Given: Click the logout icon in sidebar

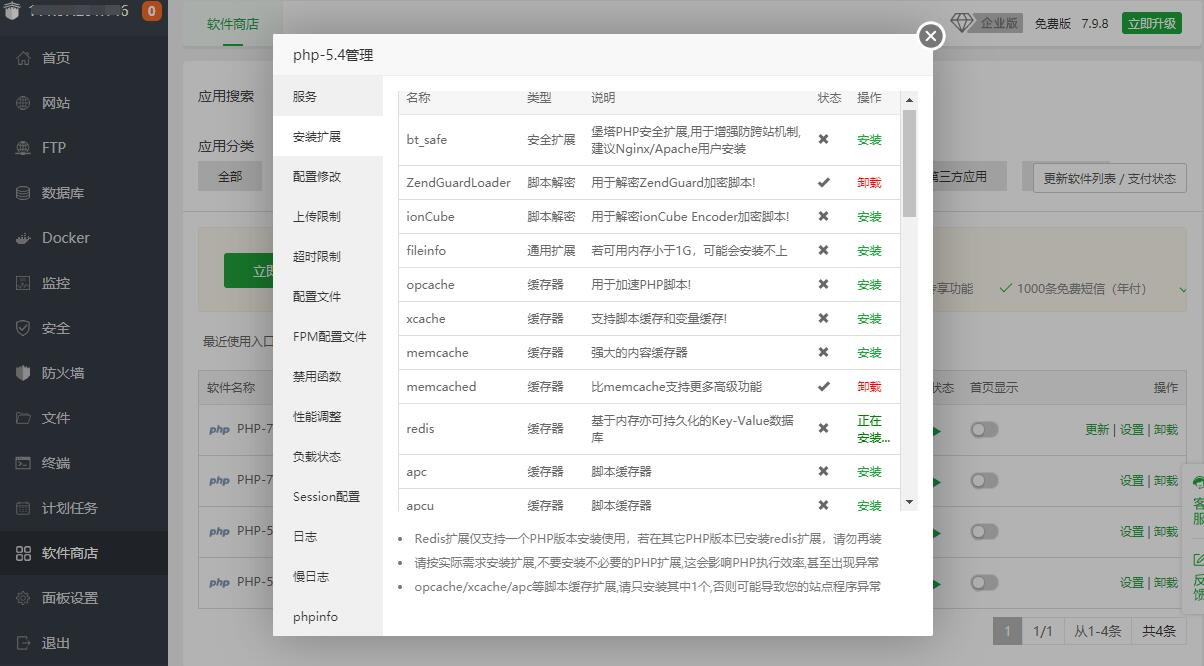Looking at the screenshot, I should [23, 643].
